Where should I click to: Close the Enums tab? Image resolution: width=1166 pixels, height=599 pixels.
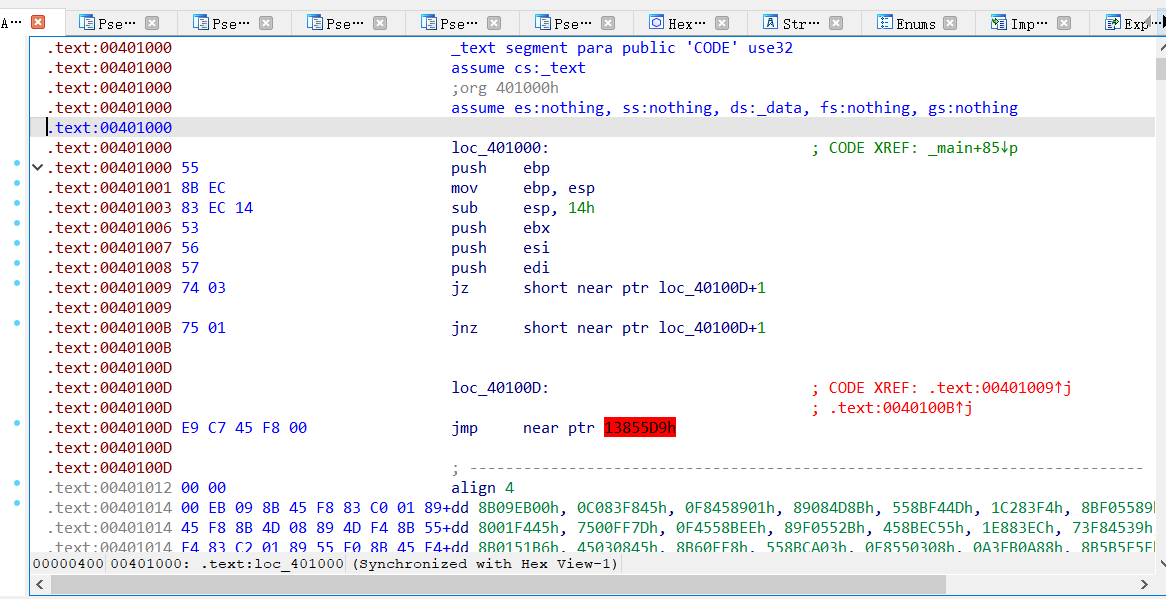[950, 23]
